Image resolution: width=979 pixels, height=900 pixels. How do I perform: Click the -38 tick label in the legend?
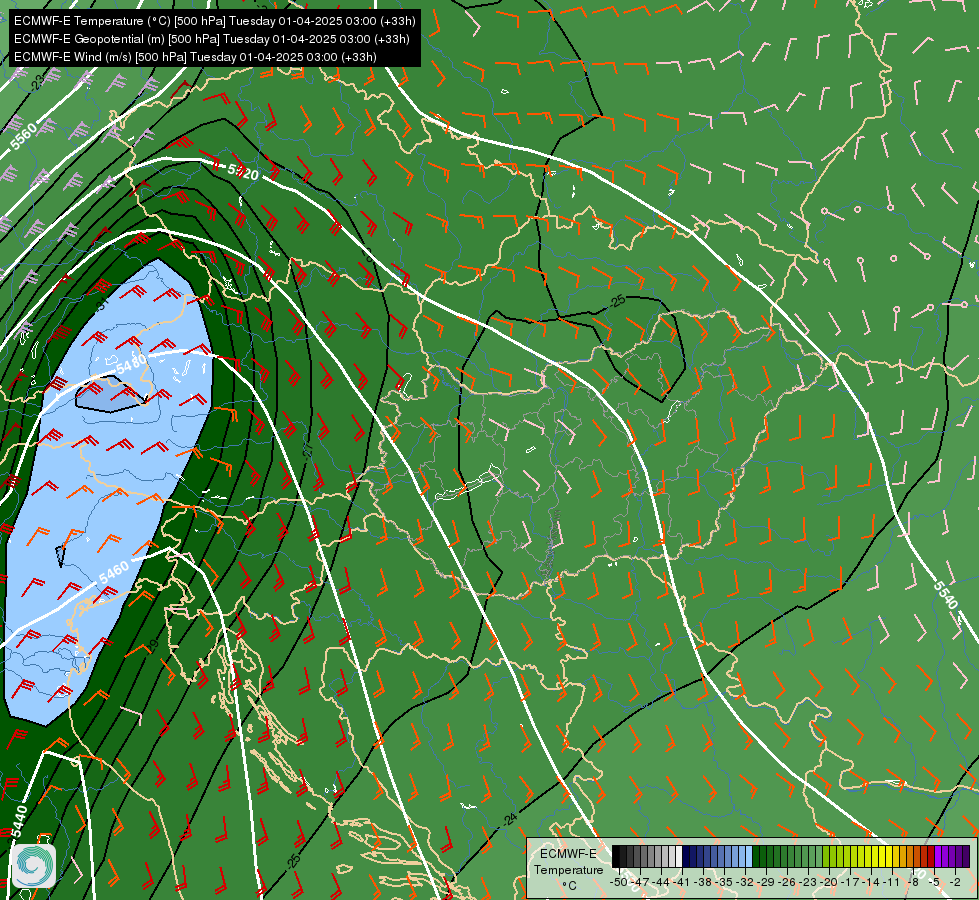click(x=703, y=882)
